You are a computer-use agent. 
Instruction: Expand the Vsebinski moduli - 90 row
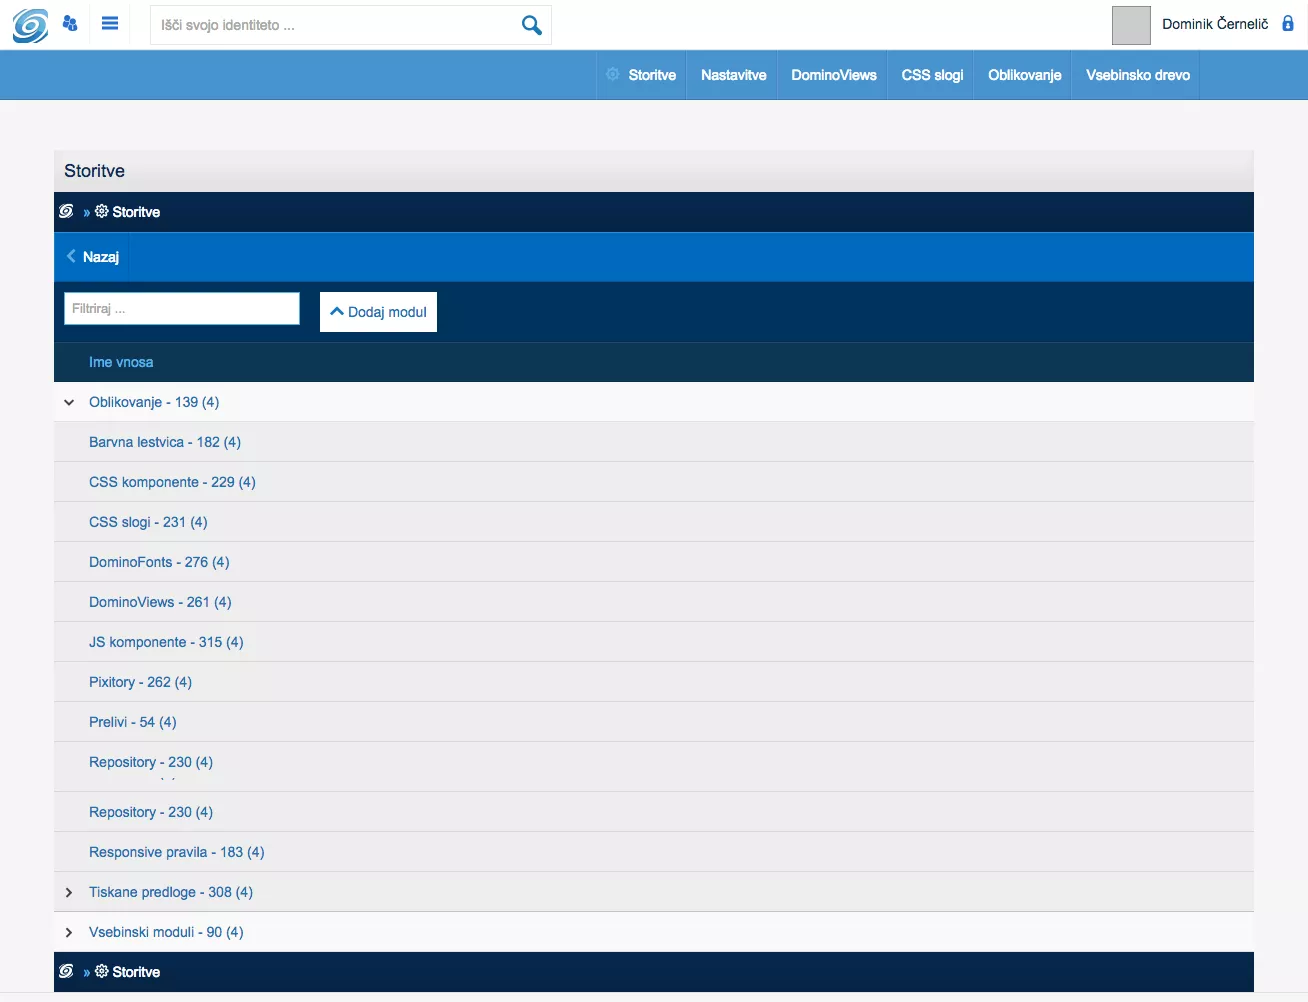tap(69, 932)
